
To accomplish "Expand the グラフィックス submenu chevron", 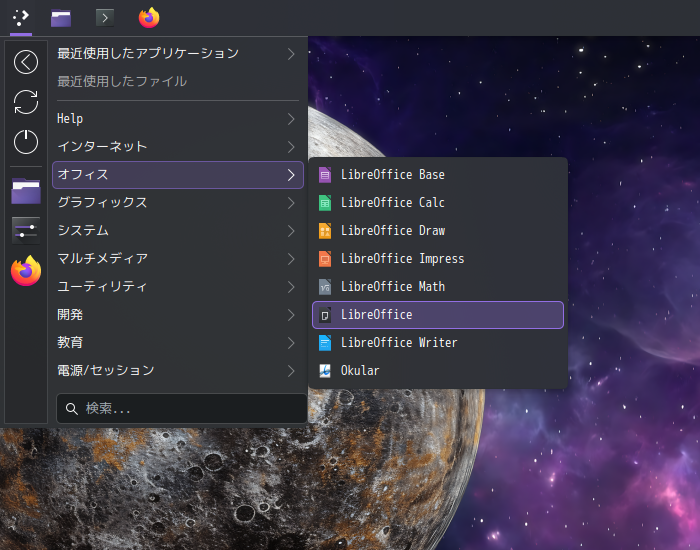I will pos(291,203).
